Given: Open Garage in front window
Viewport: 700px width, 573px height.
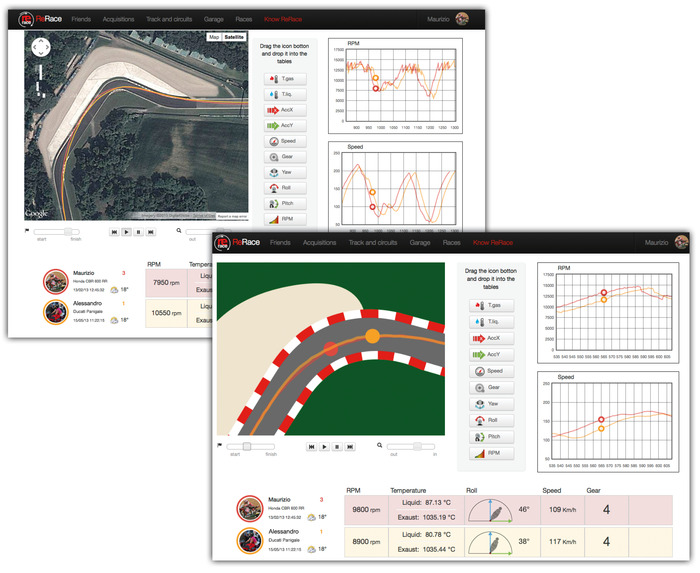Looking at the screenshot, I should pyautogui.click(x=420, y=242).
